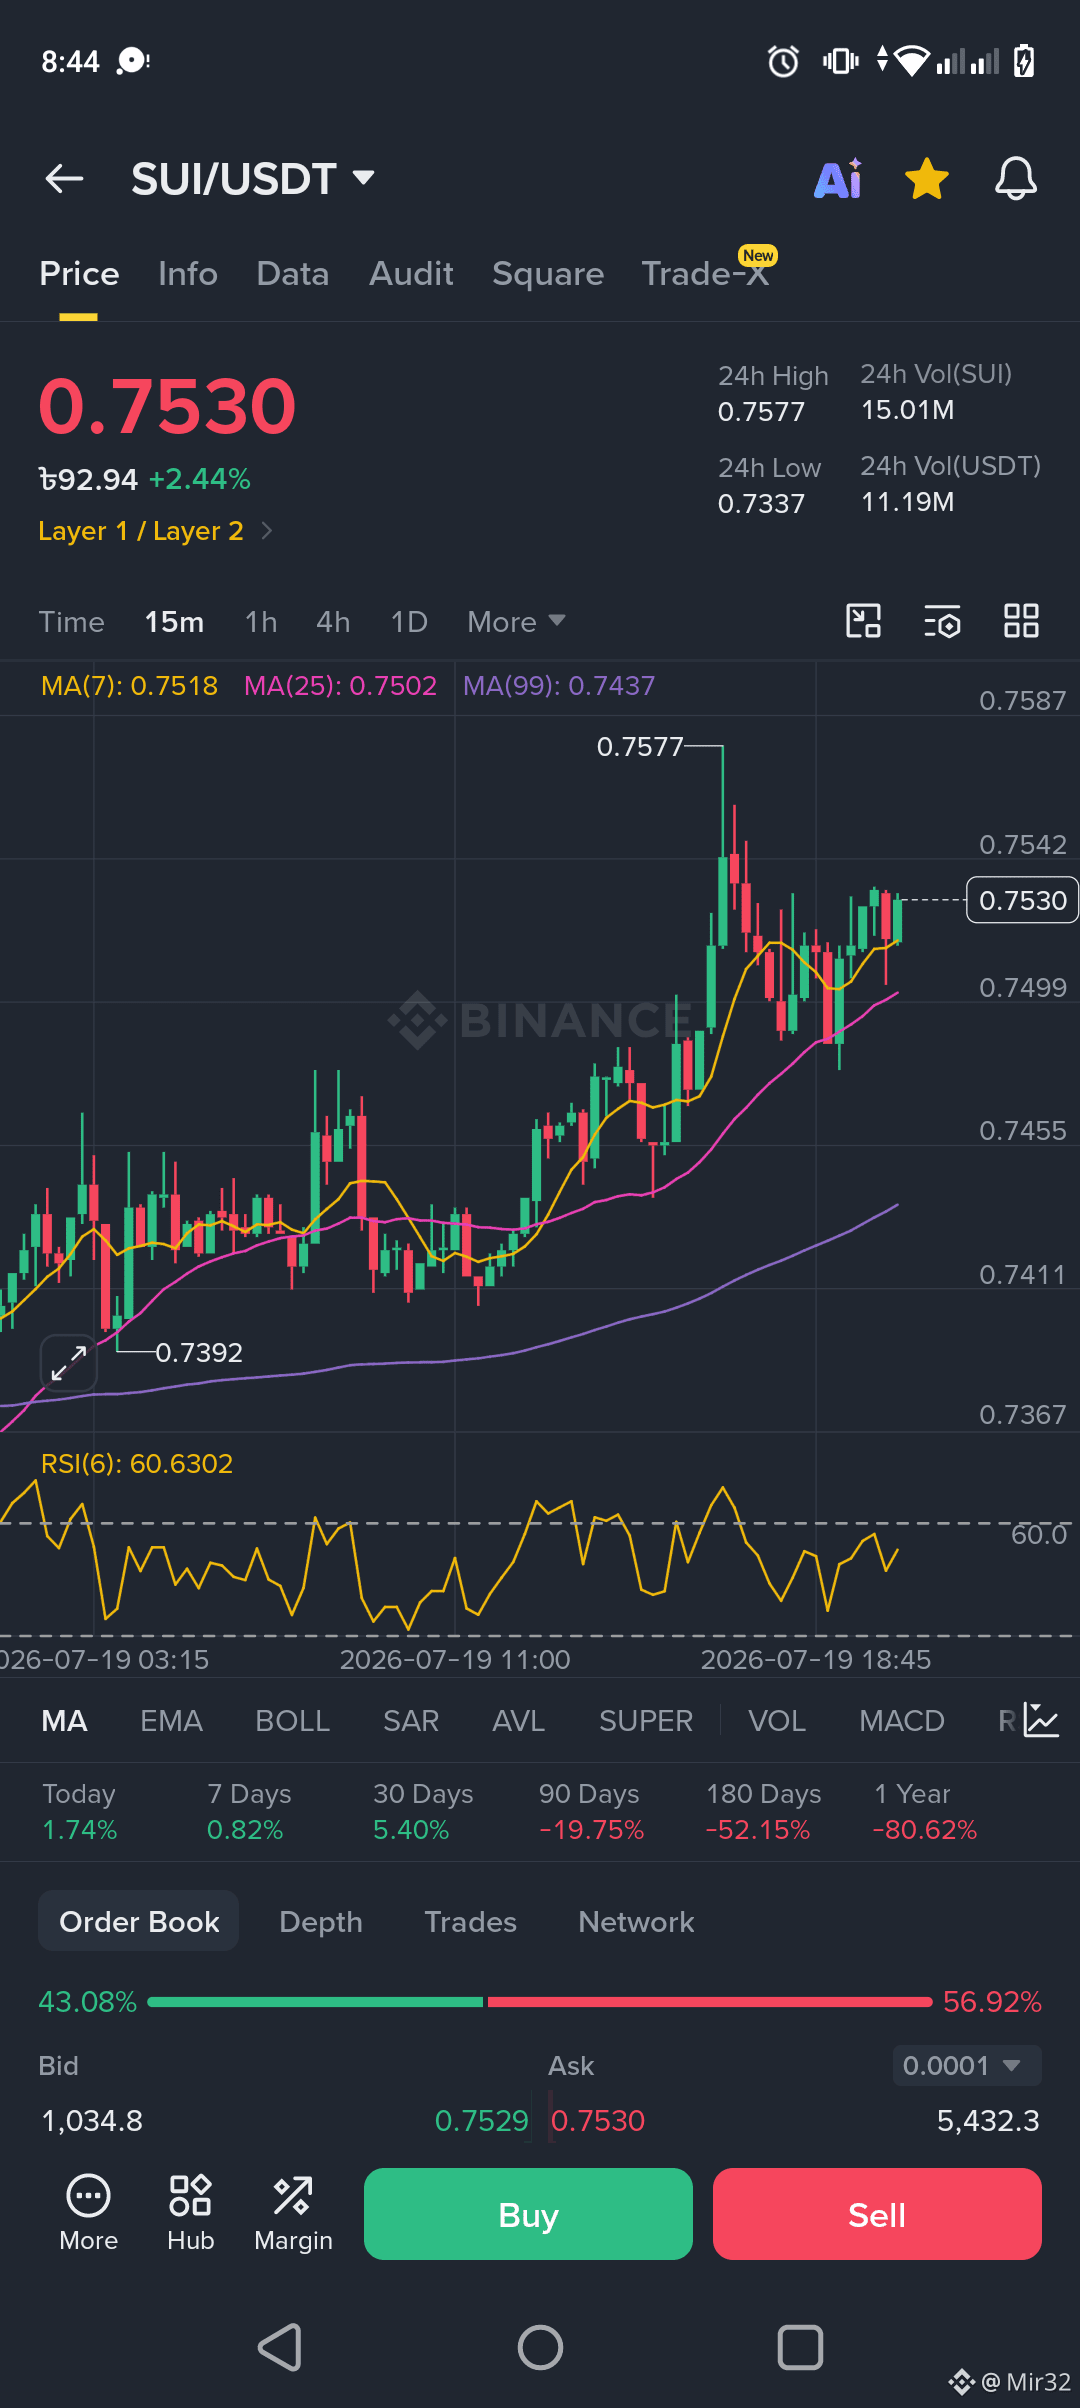Image resolution: width=1080 pixels, height=2408 pixels.
Task: Enable the MA indicator
Action: 64,1721
